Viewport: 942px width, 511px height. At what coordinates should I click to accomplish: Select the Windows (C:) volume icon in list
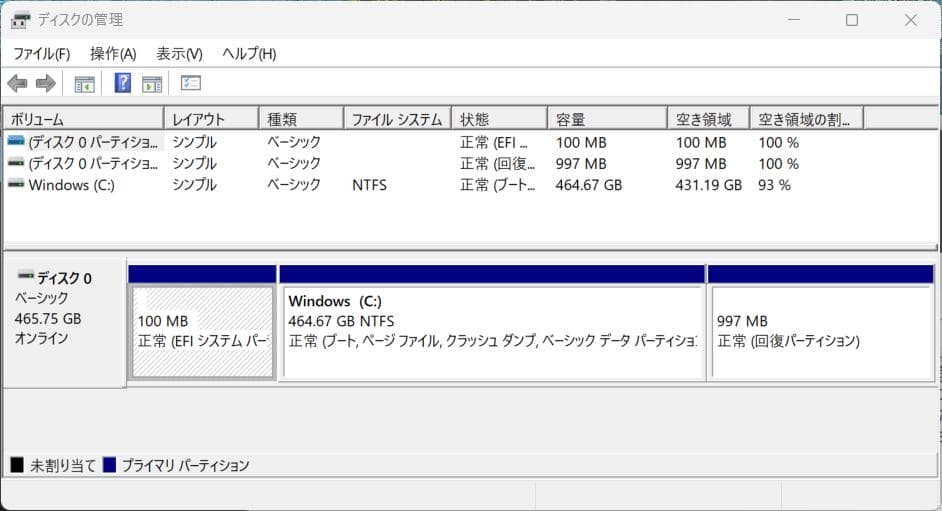coord(16,184)
